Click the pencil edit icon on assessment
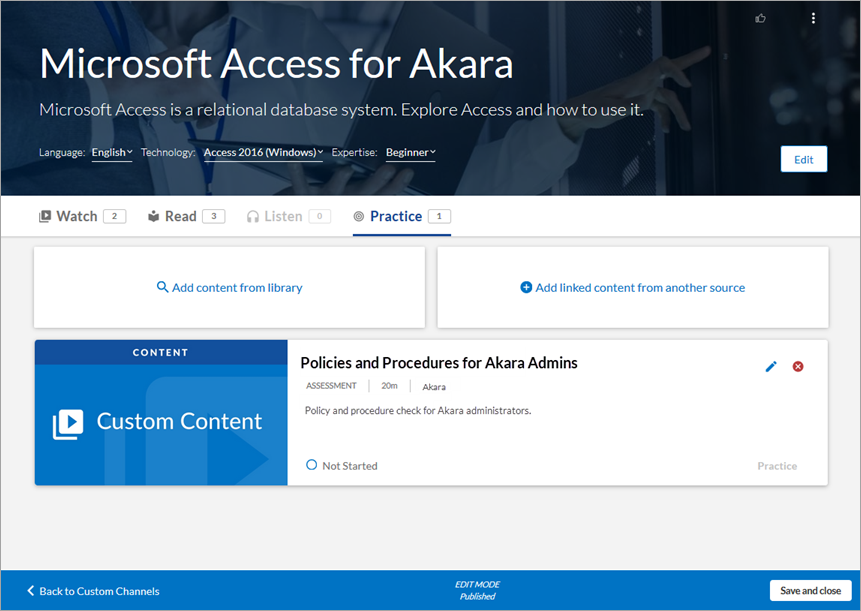The height and width of the screenshot is (611, 861). tap(770, 367)
